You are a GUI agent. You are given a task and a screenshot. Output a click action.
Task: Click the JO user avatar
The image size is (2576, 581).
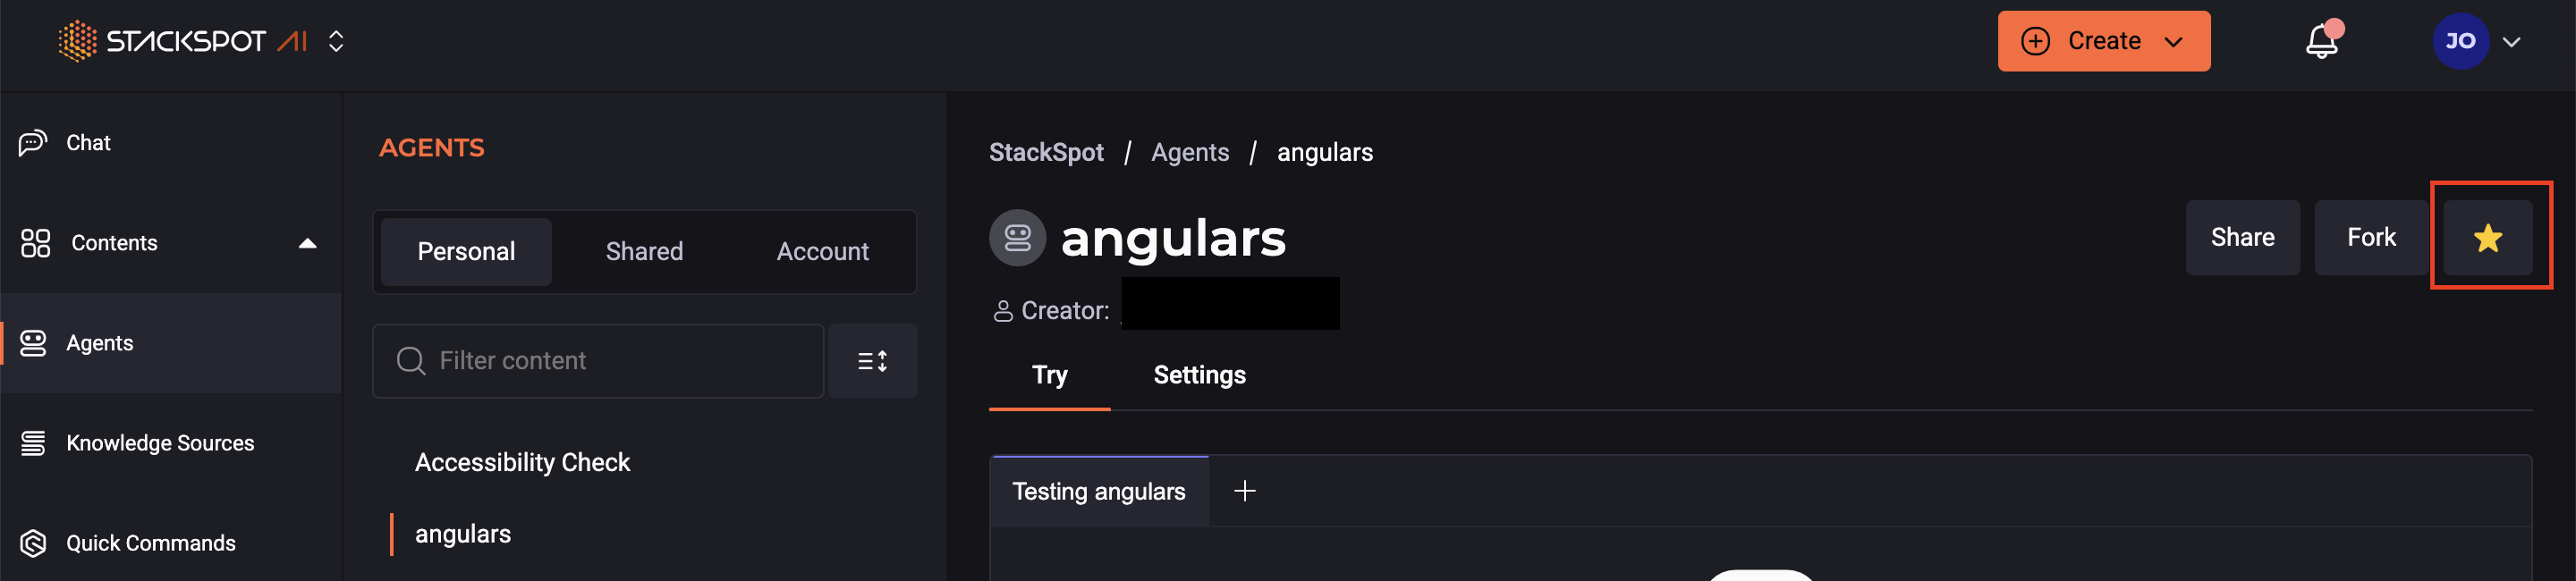(x=2459, y=42)
